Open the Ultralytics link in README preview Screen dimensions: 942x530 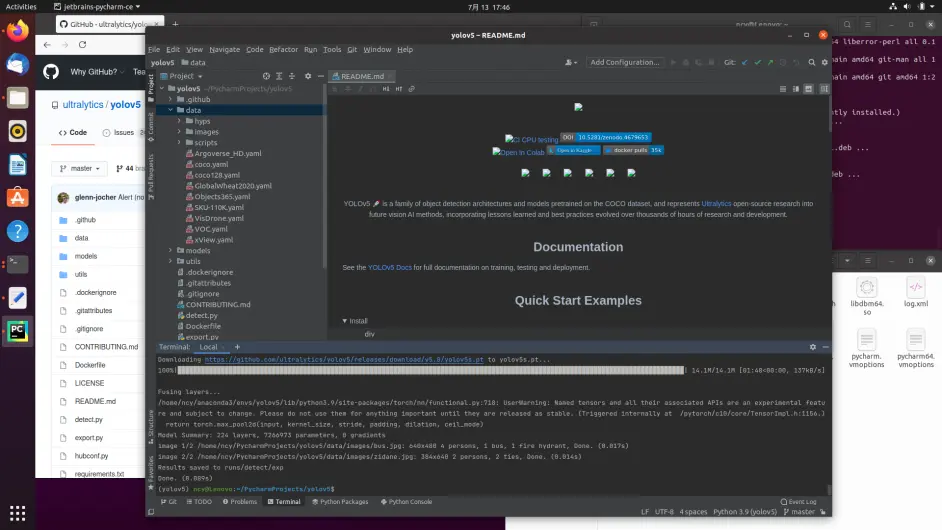click(716, 204)
